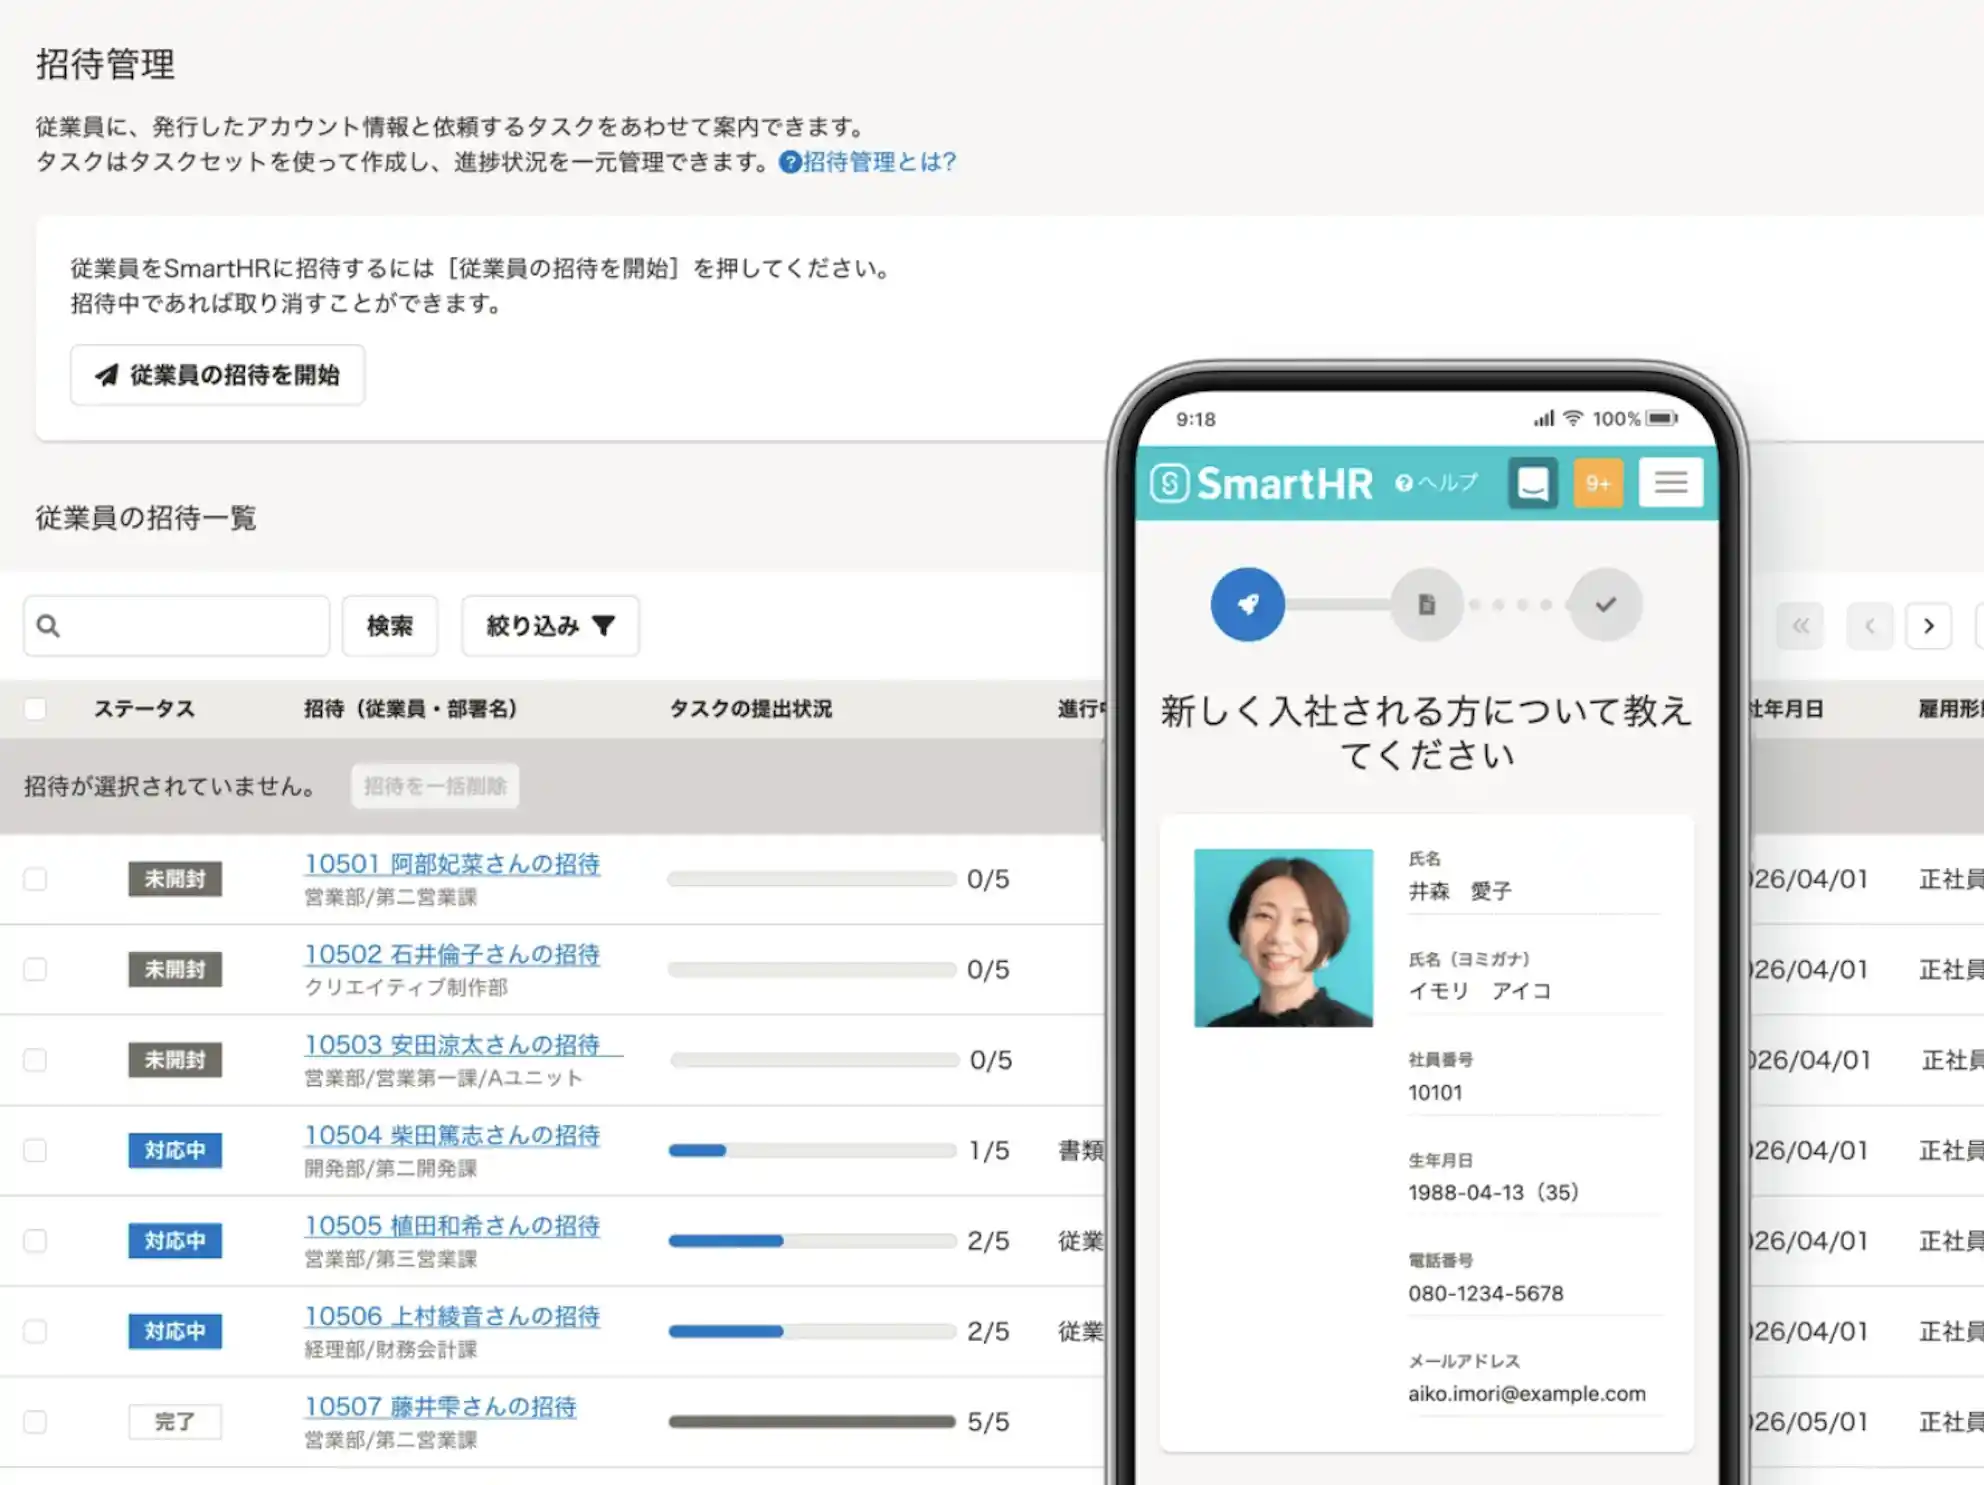Image resolution: width=1984 pixels, height=1485 pixels.
Task: Click the 開発部/第二開発課 department text
Action: (x=390, y=1168)
